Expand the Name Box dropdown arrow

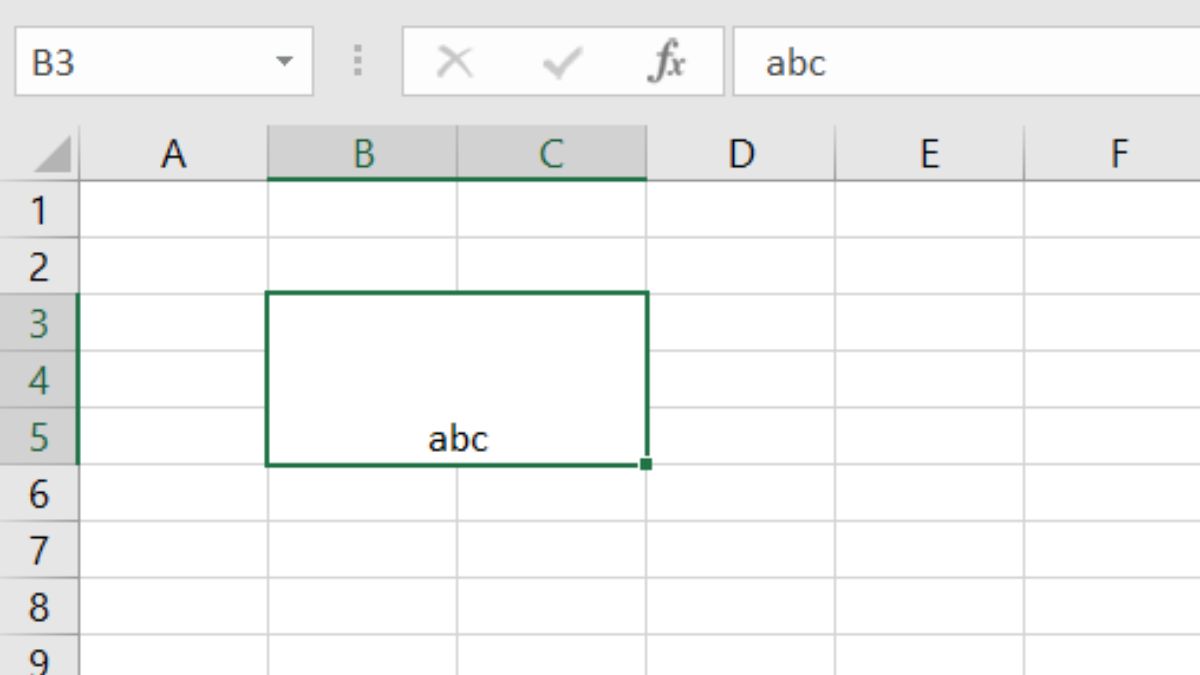click(285, 62)
